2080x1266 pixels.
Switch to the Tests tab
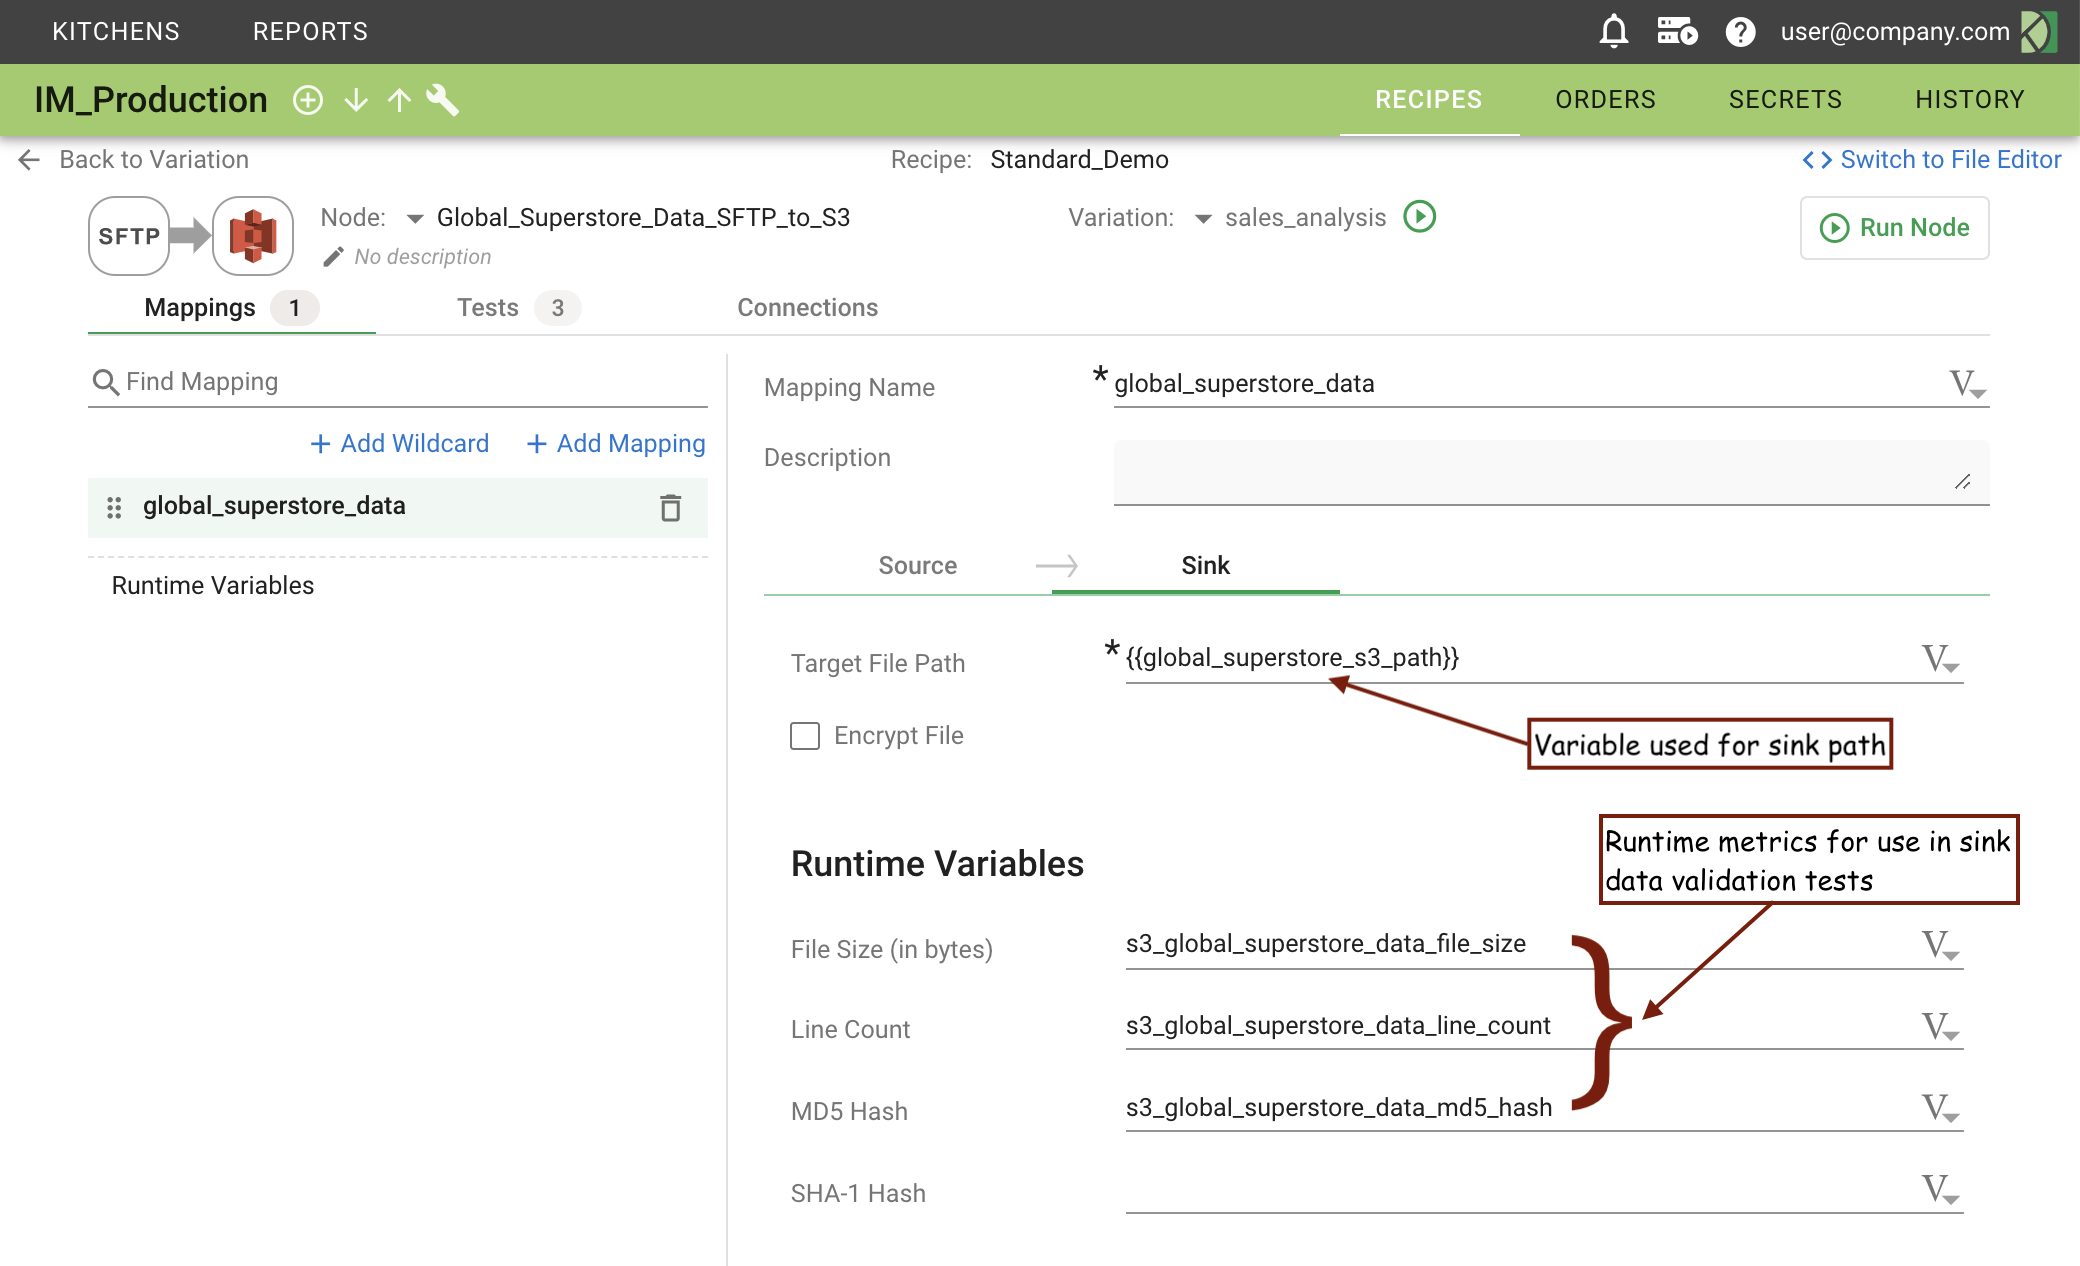488,308
